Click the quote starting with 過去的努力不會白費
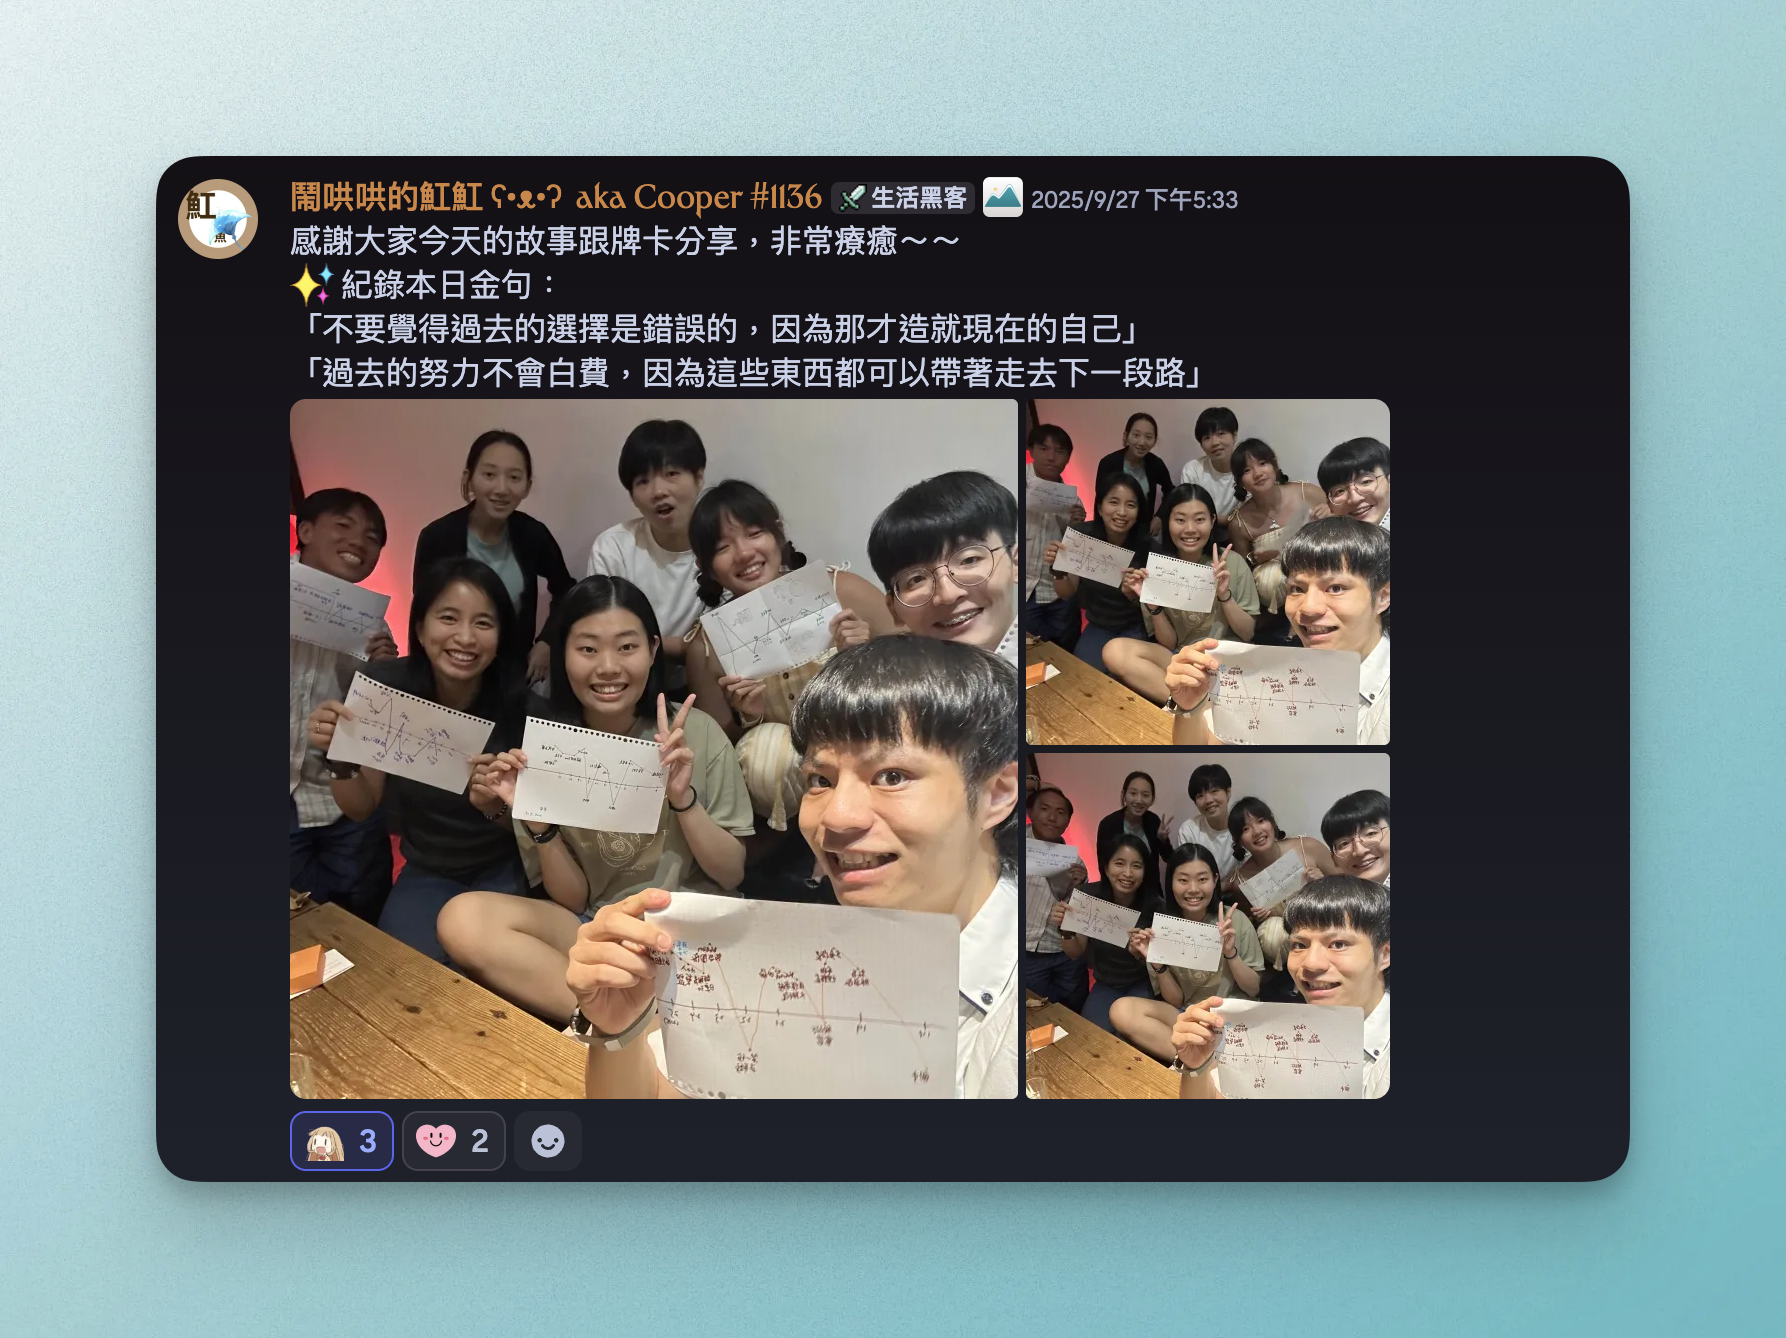Screen dimensions: 1786x1338 tap(748, 373)
